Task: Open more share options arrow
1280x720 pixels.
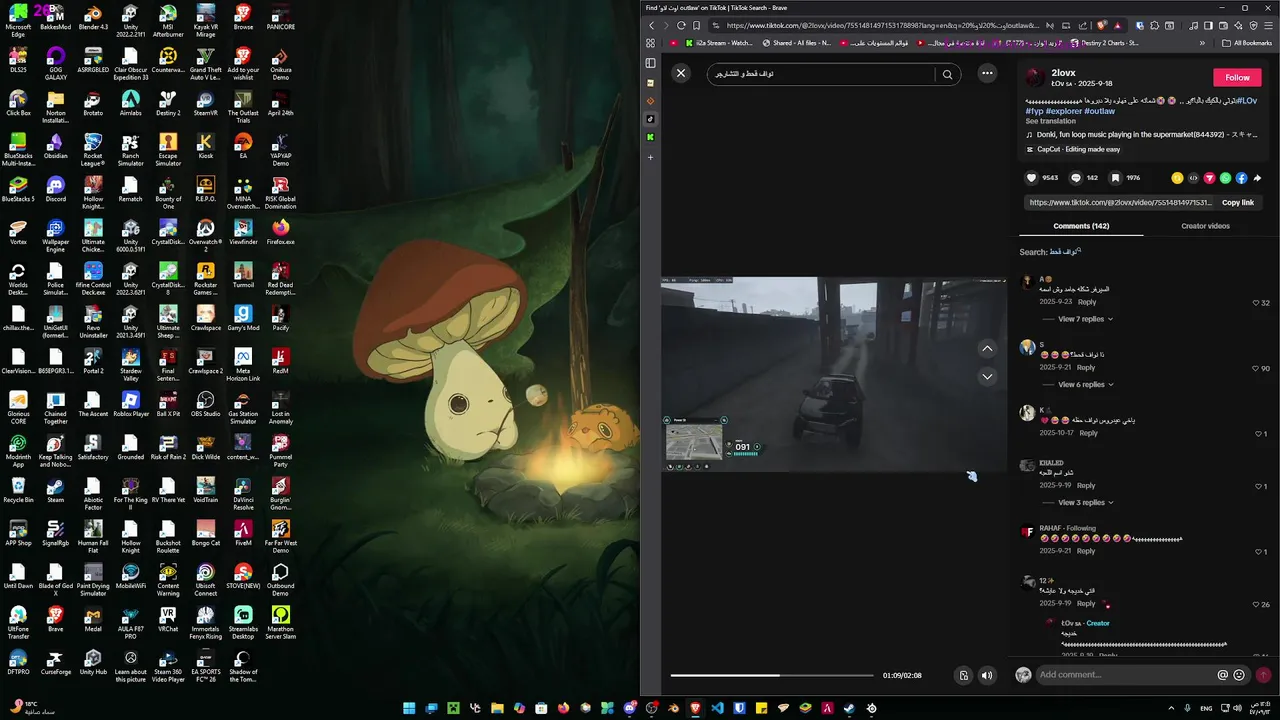Action: coord(1257,178)
